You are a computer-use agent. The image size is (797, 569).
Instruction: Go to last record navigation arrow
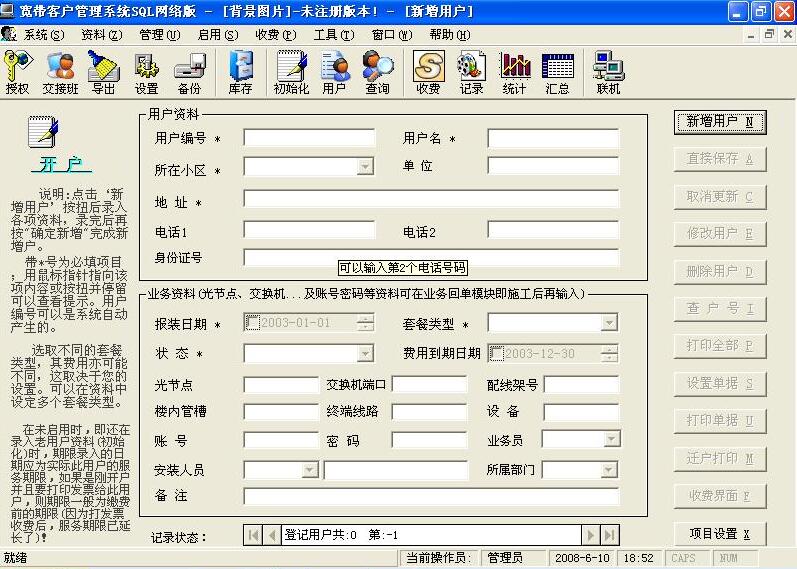[609, 535]
